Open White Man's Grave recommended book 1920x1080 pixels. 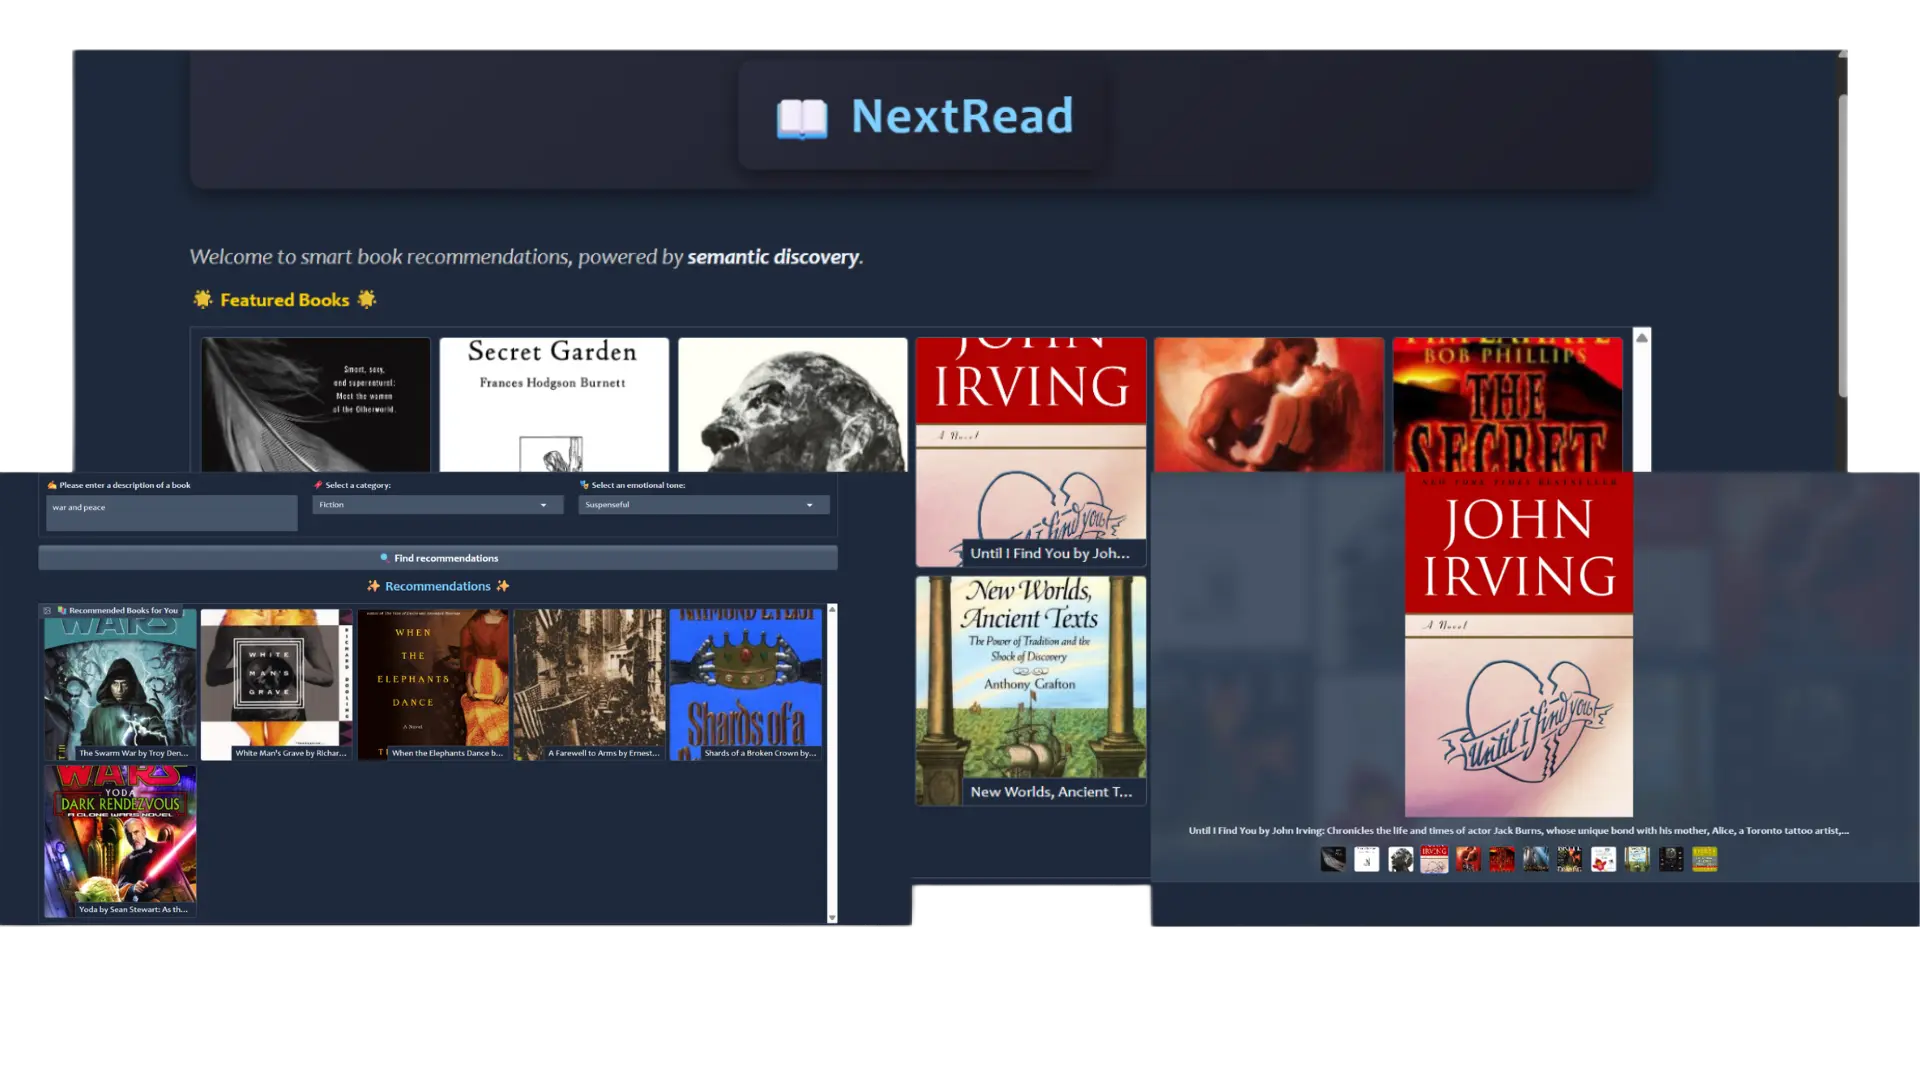tap(276, 685)
